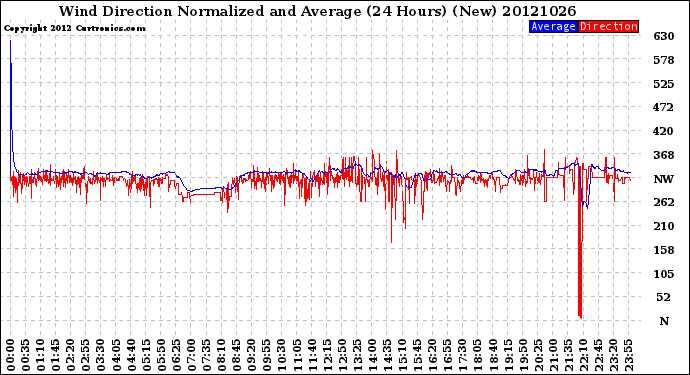Click the 10:30 time axis label
The height and width of the screenshot is (375, 690).
click(x=282, y=355)
